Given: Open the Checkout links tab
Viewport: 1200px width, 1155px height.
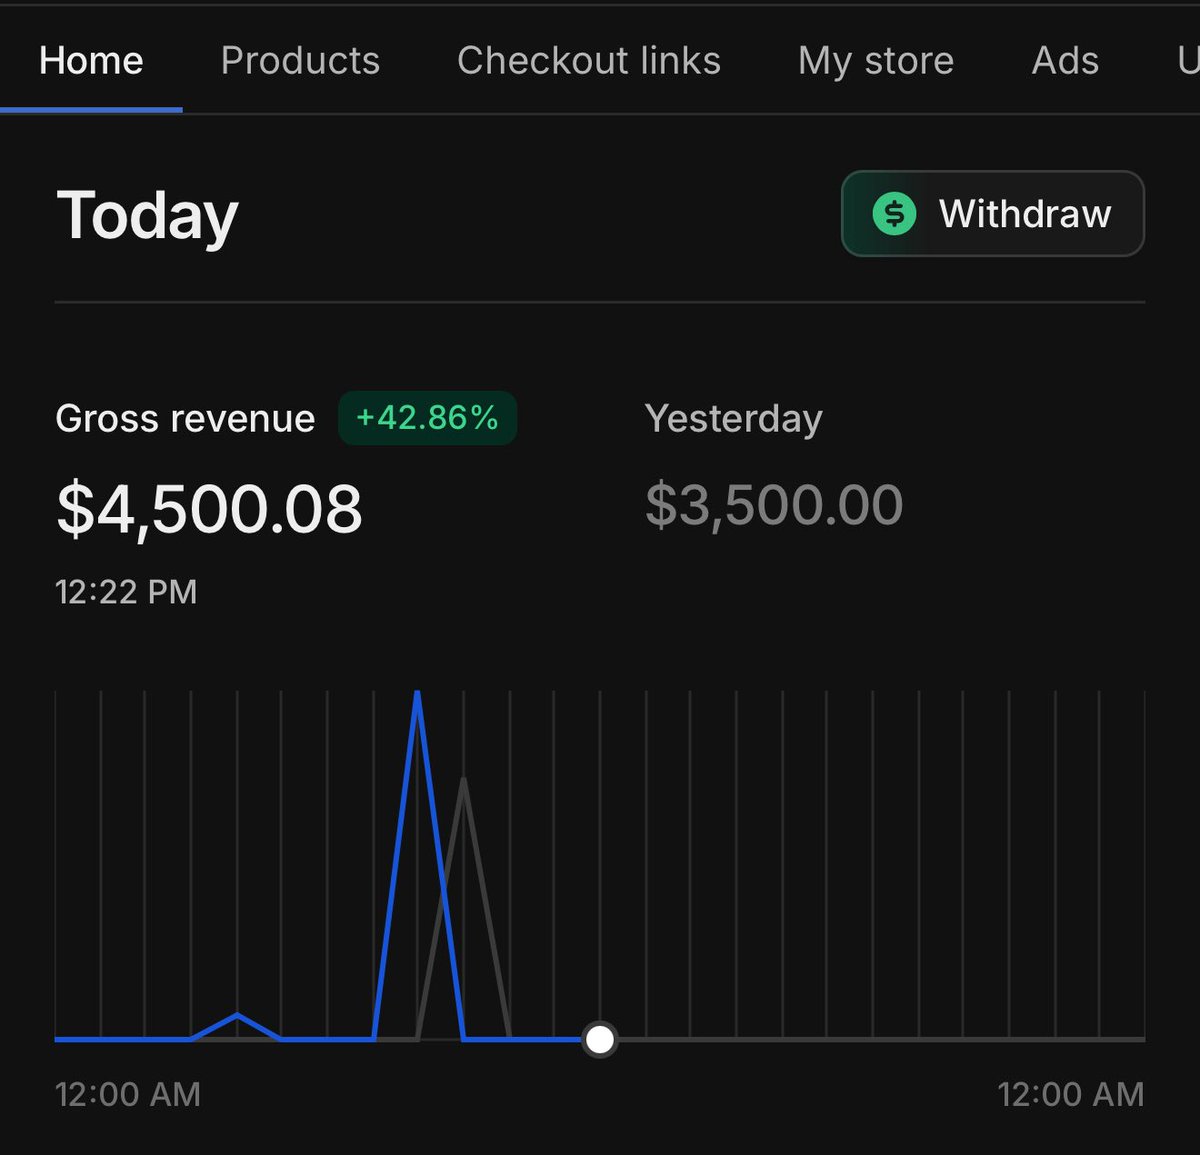Looking at the screenshot, I should pos(589,61).
